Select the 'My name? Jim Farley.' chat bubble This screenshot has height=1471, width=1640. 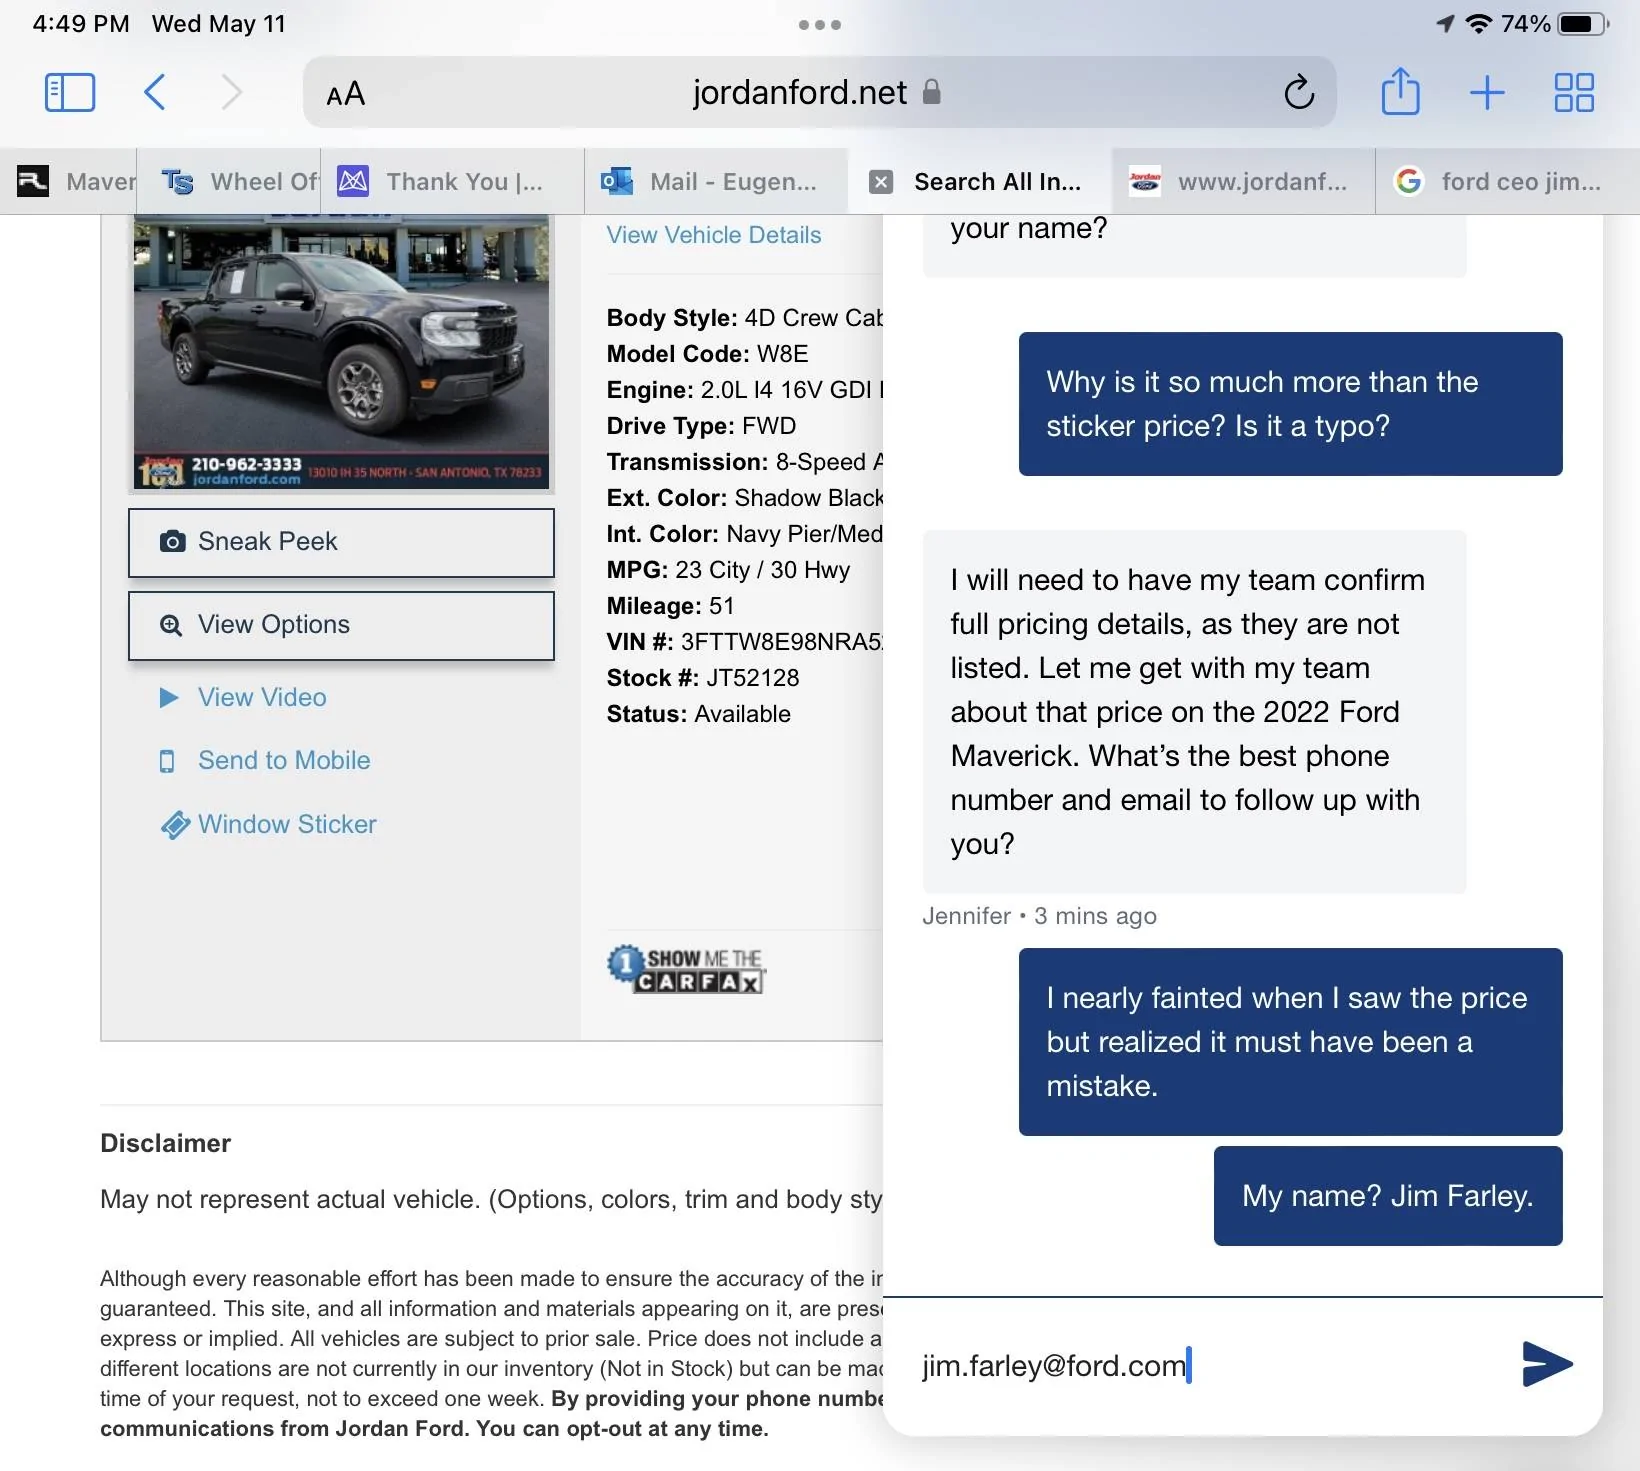coord(1388,1196)
